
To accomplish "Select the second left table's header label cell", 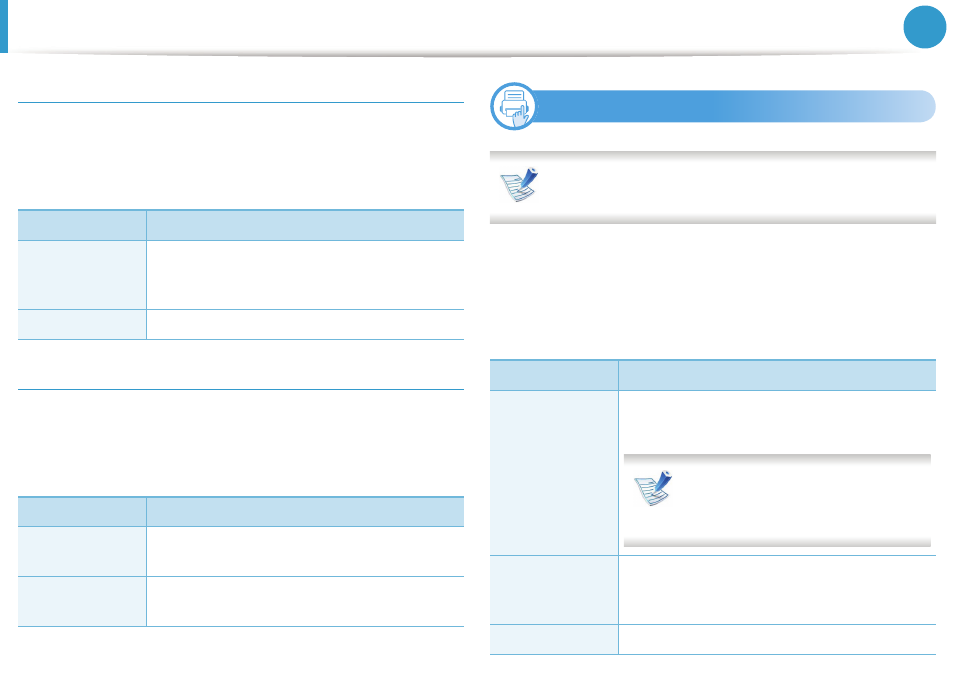I will coord(82,512).
